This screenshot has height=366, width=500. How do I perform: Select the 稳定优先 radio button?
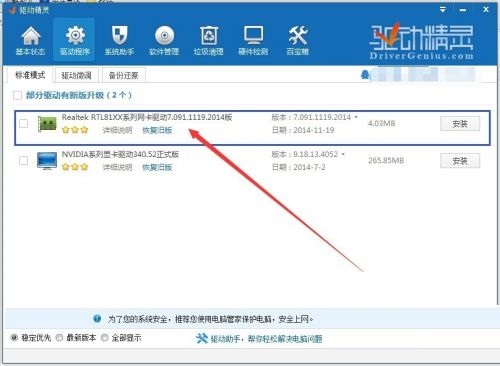coord(14,338)
